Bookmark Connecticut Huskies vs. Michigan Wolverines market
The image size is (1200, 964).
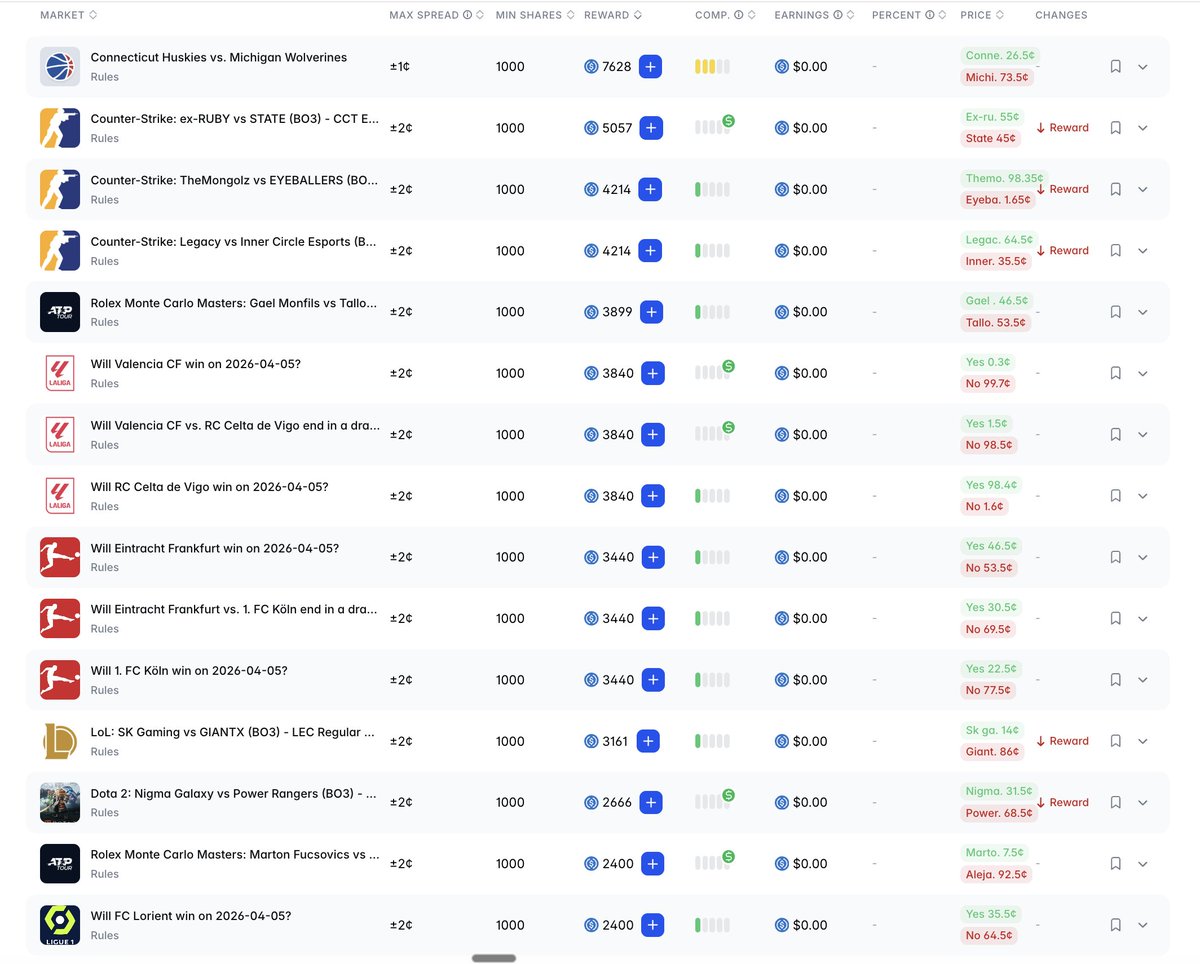click(1115, 67)
